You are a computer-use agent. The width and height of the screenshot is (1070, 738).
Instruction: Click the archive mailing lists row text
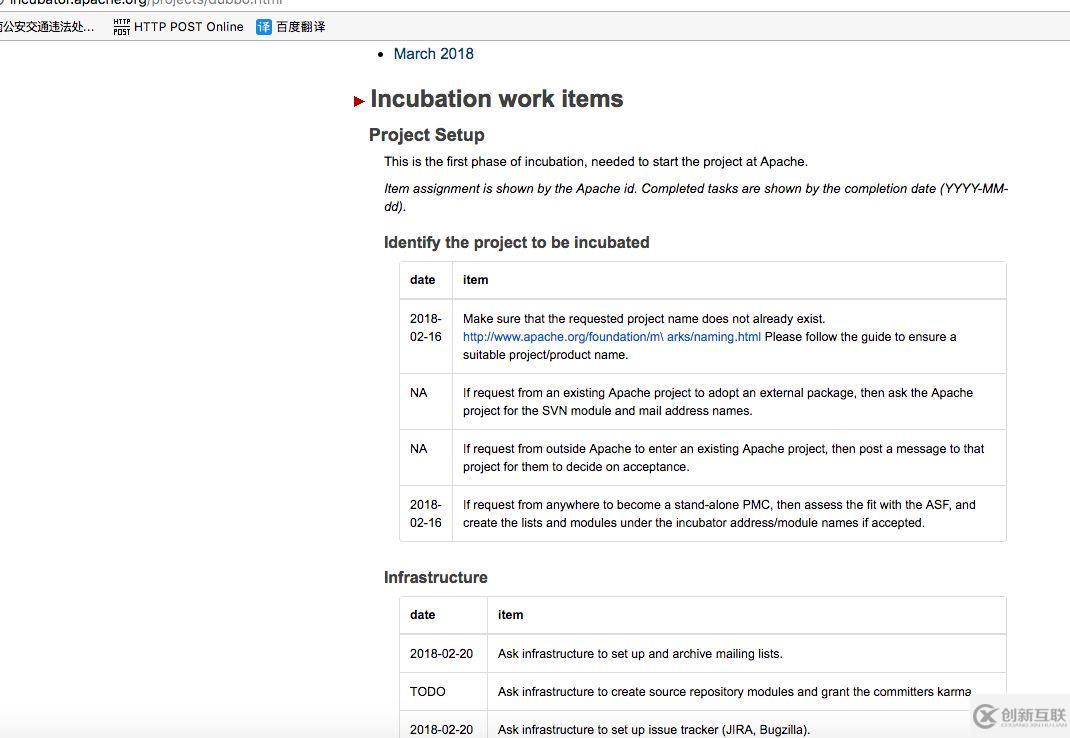tap(640, 654)
